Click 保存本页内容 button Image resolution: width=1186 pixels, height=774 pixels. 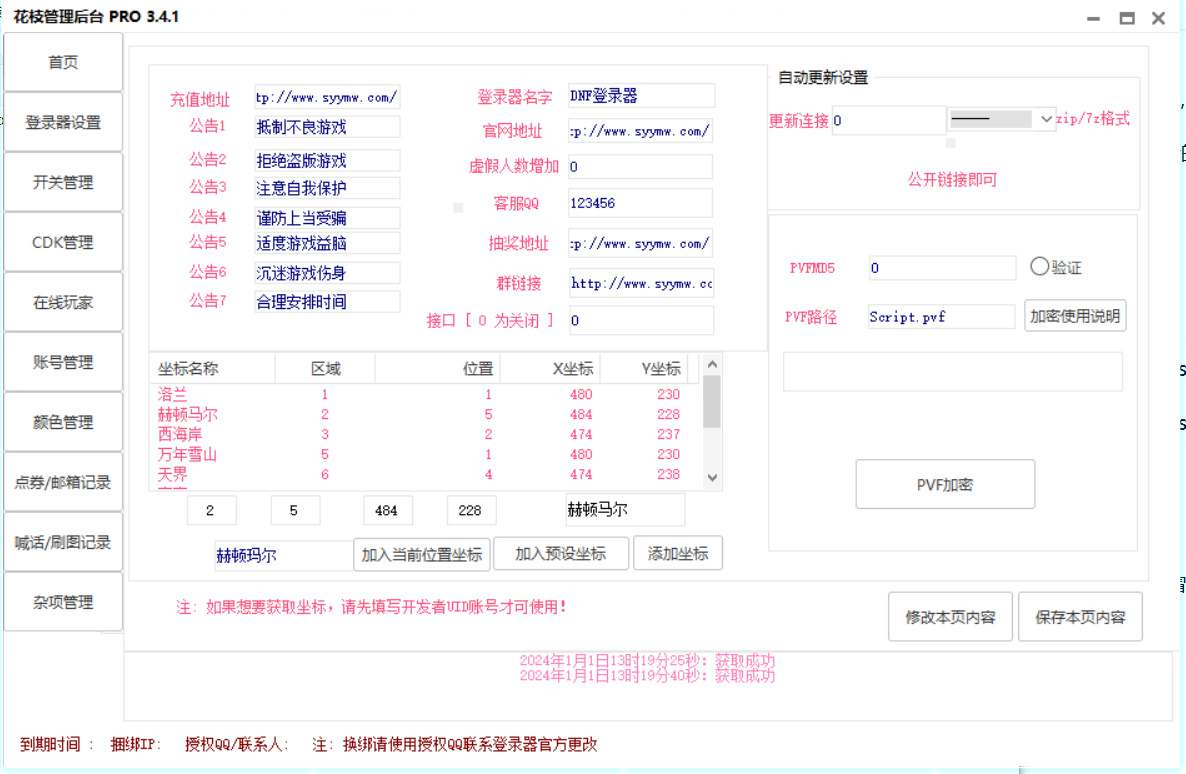coord(1080,617)
